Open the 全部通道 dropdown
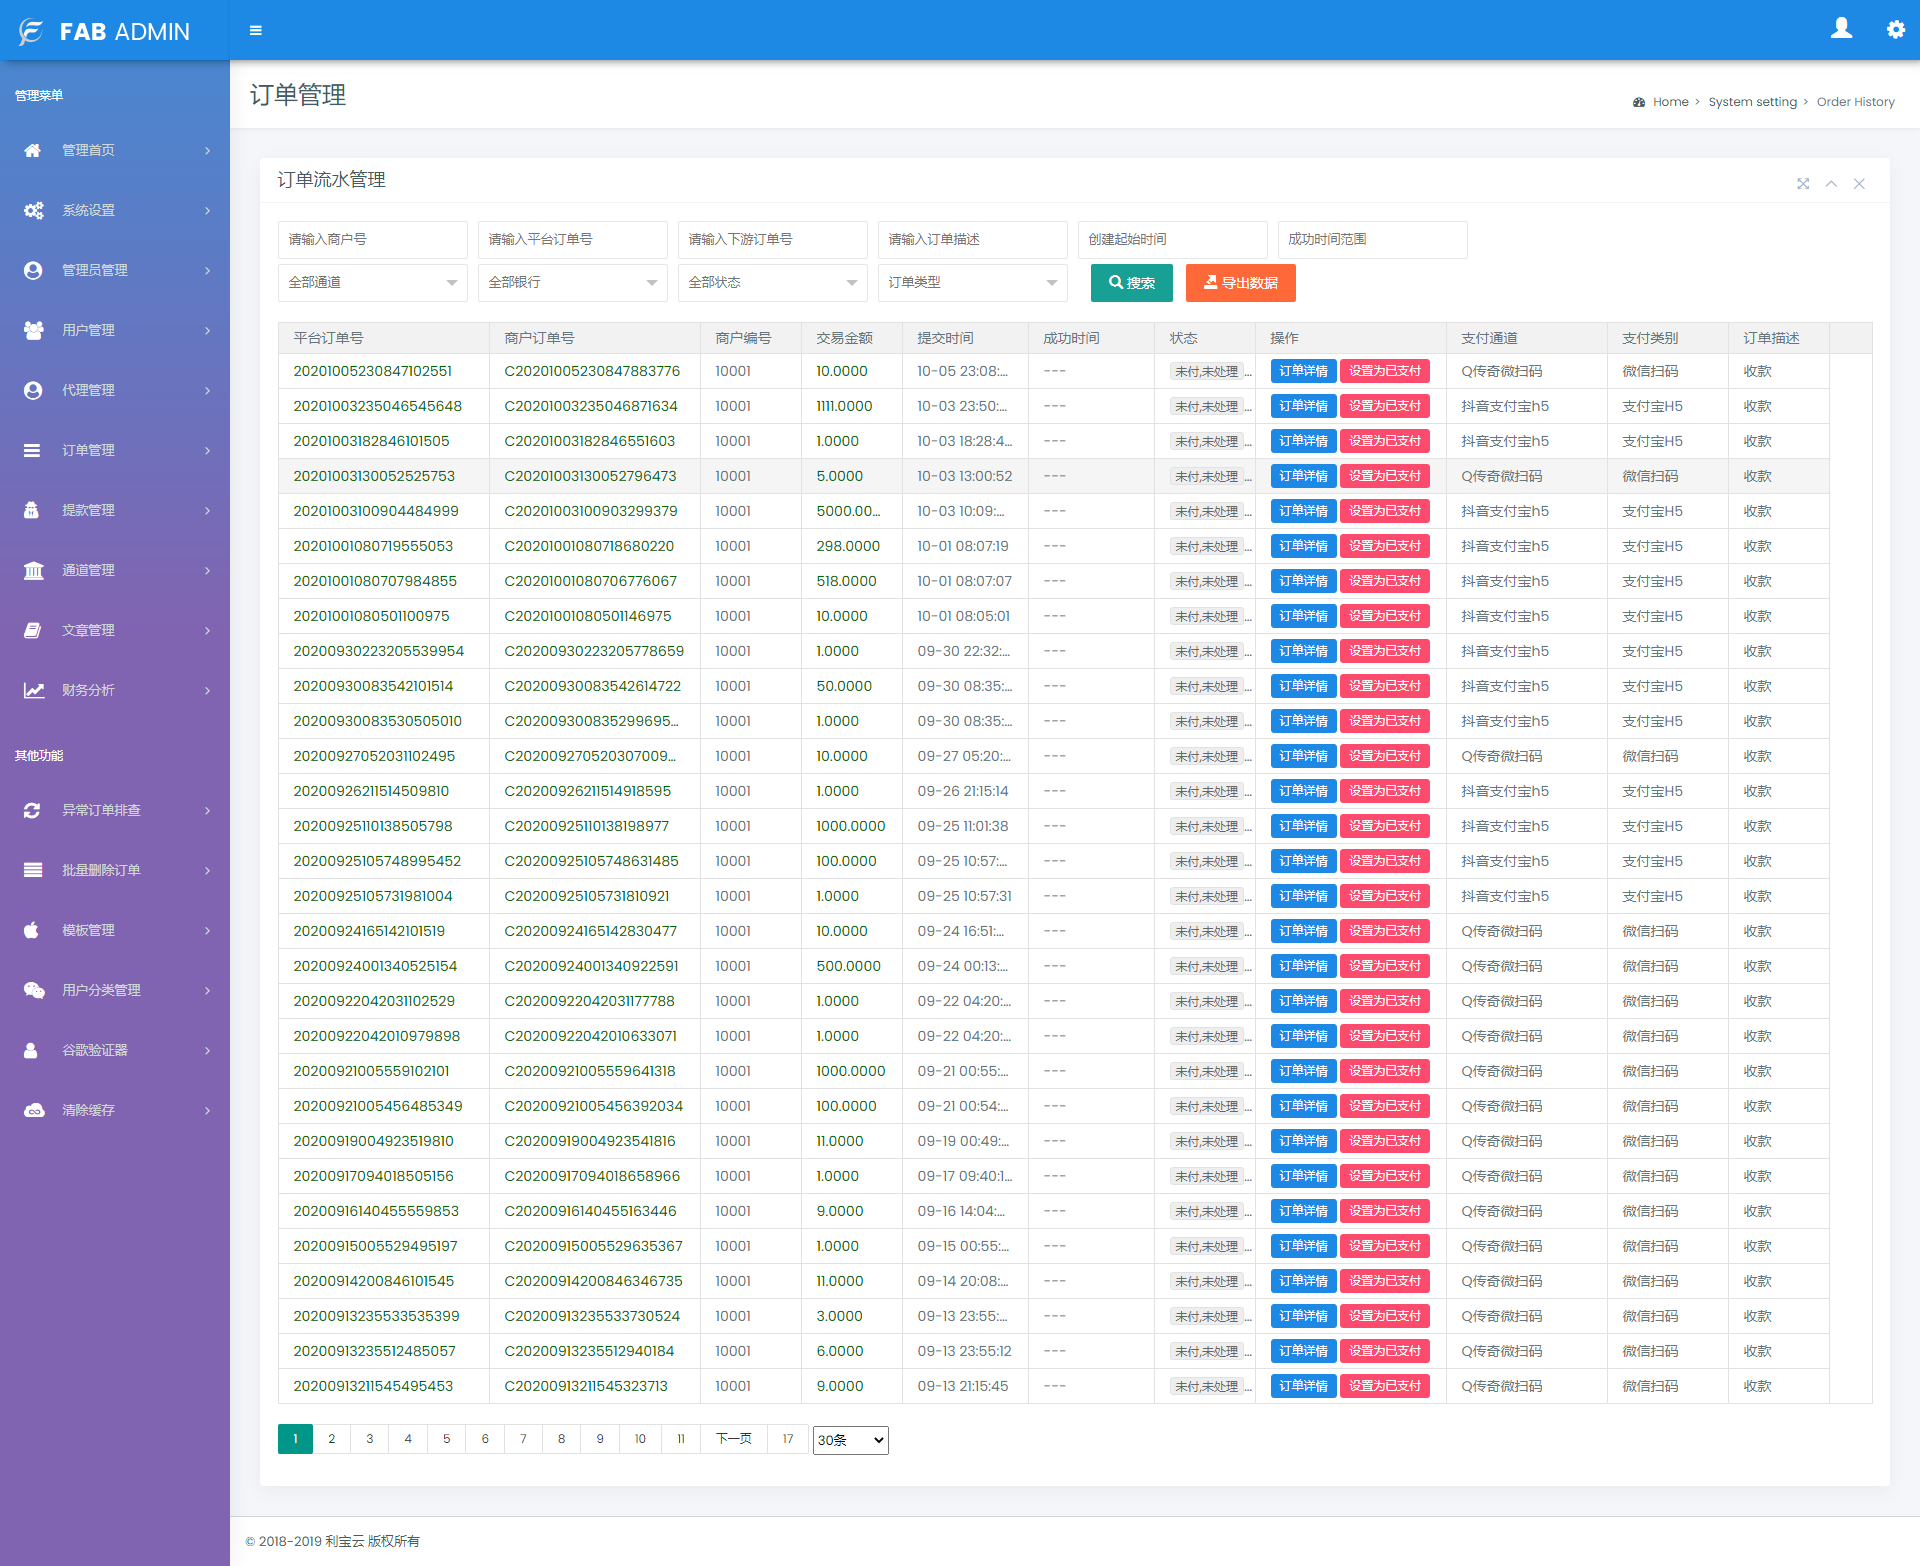This screenshot has width=1920, height=1566. coord(372,283)
